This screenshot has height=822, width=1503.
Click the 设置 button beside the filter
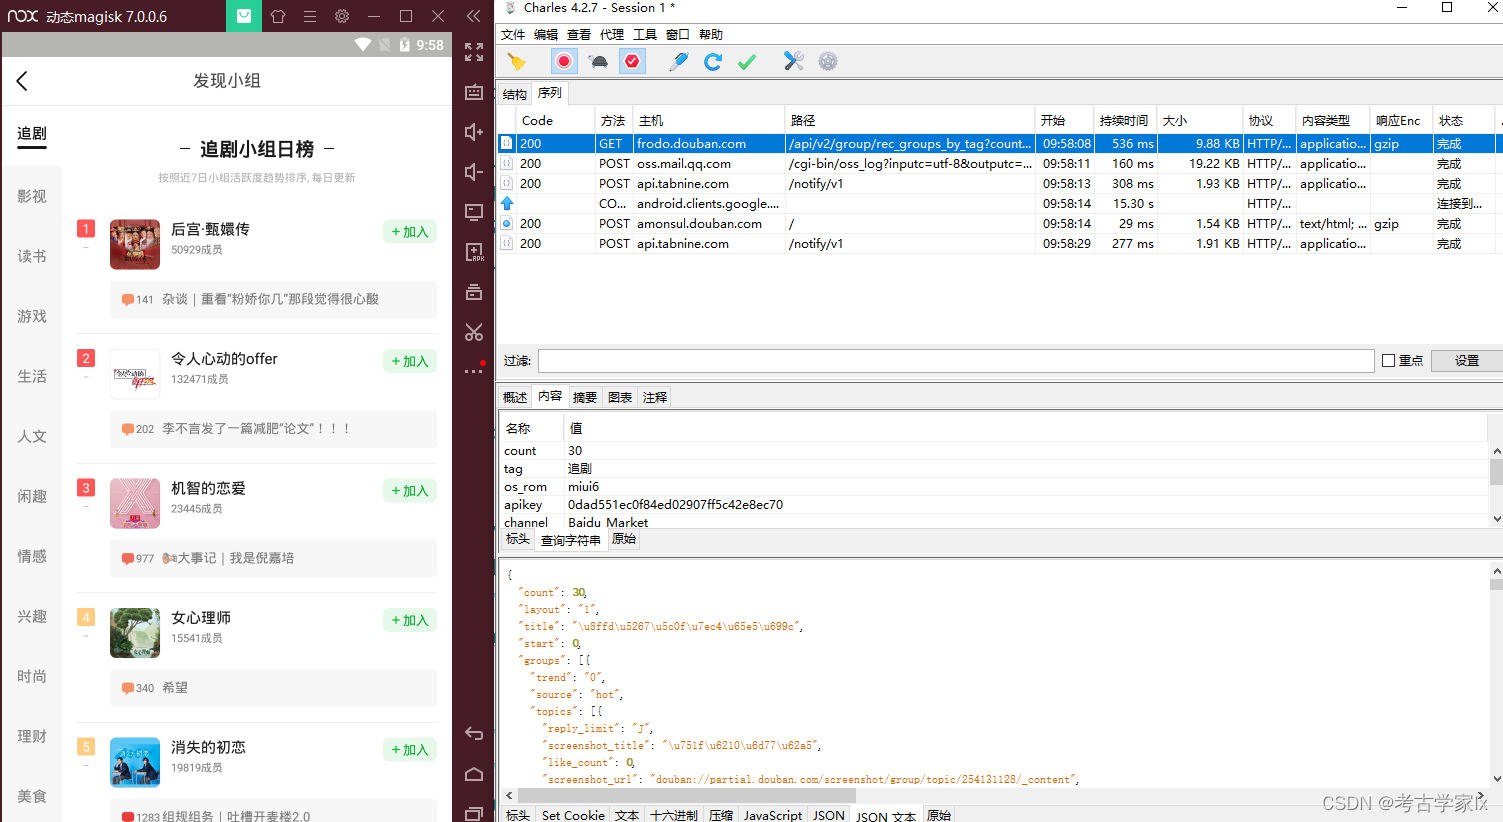click(x=1467, y=361)
